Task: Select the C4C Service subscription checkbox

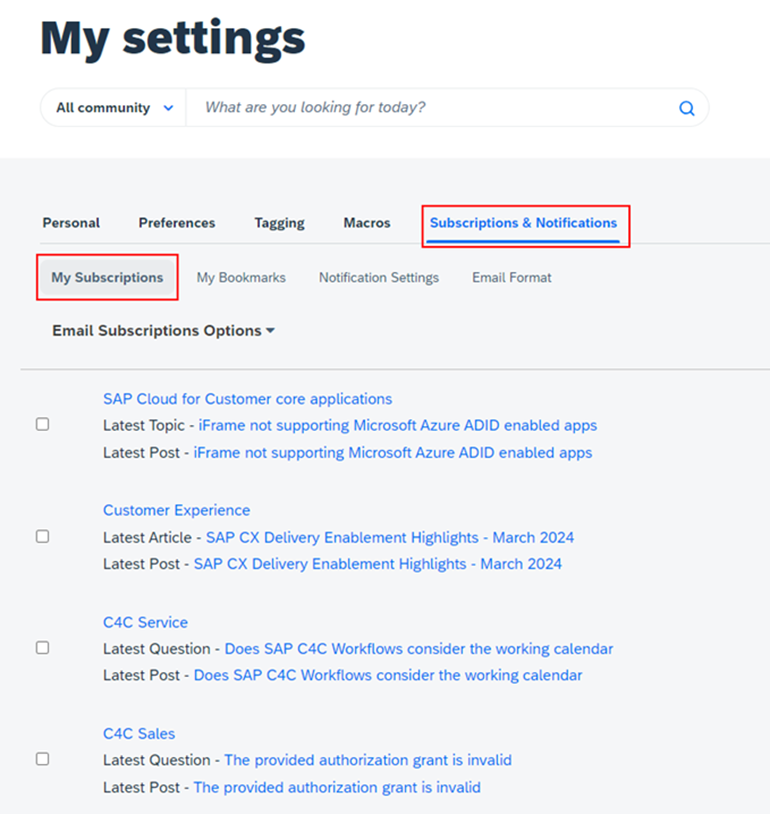Action: 43,648
